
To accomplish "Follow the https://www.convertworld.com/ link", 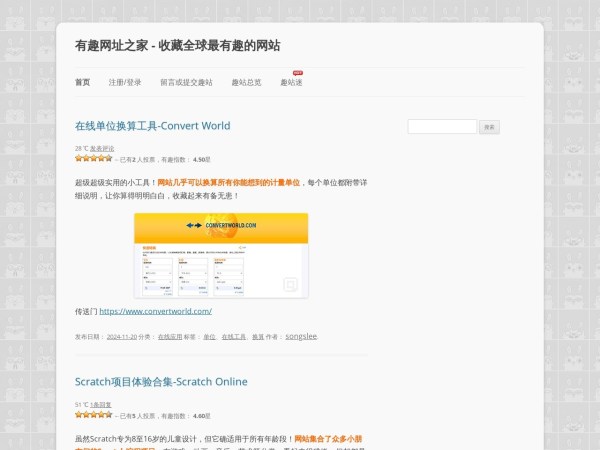I will pyautogui.click(x=155, y=311).
